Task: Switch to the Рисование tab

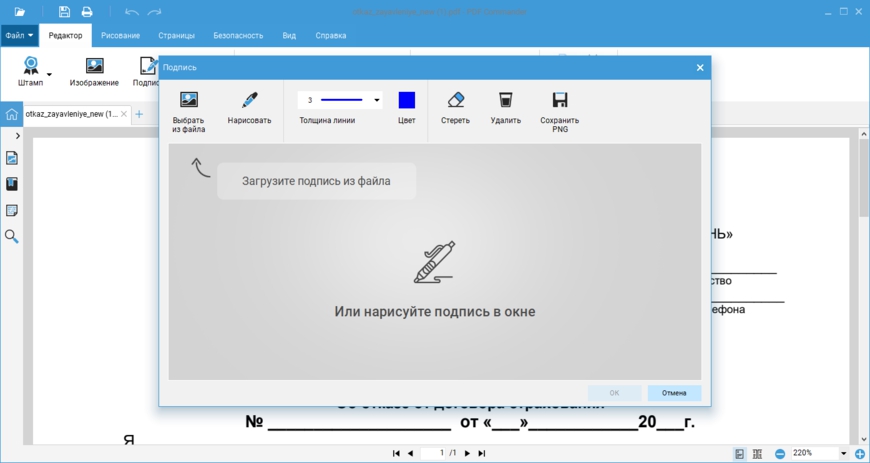Action: [120, 36]
